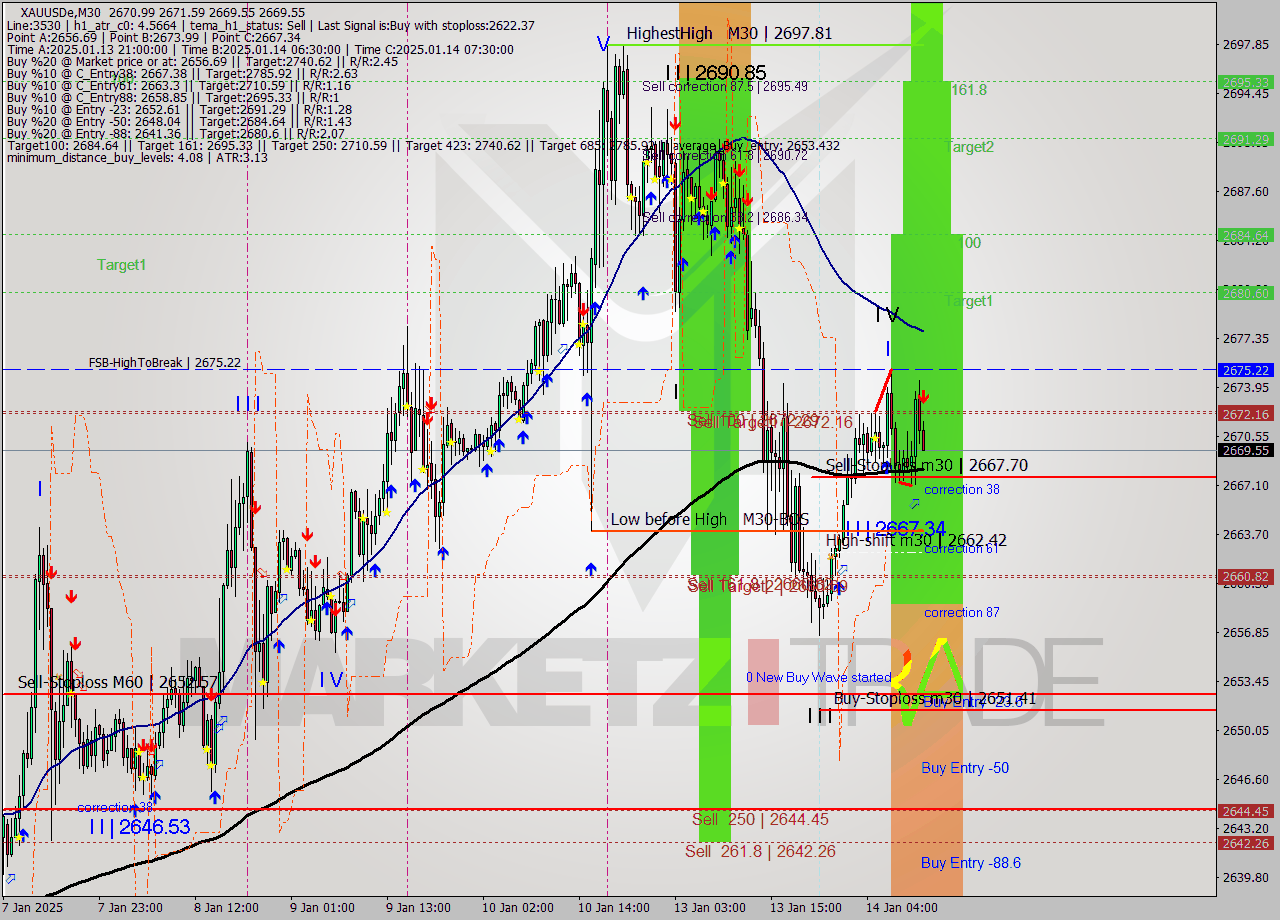Click the Sell-Stoploss m30 2667.70 label

pyautogui.click(x=927, y=465)
